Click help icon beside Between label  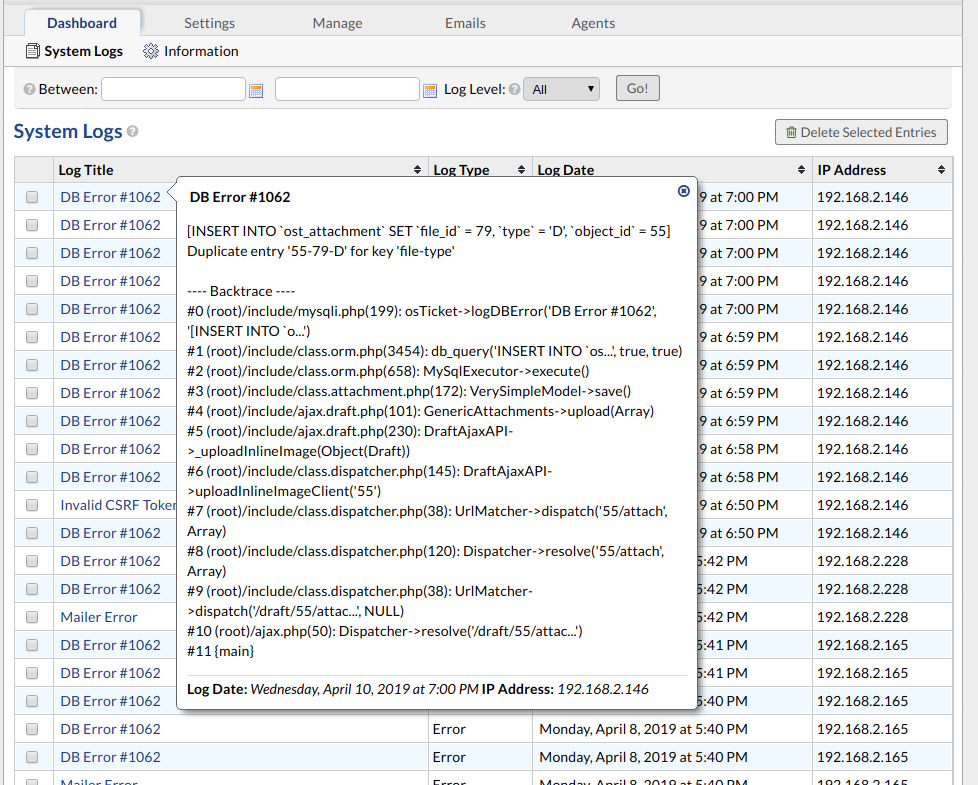pos(29,90)
